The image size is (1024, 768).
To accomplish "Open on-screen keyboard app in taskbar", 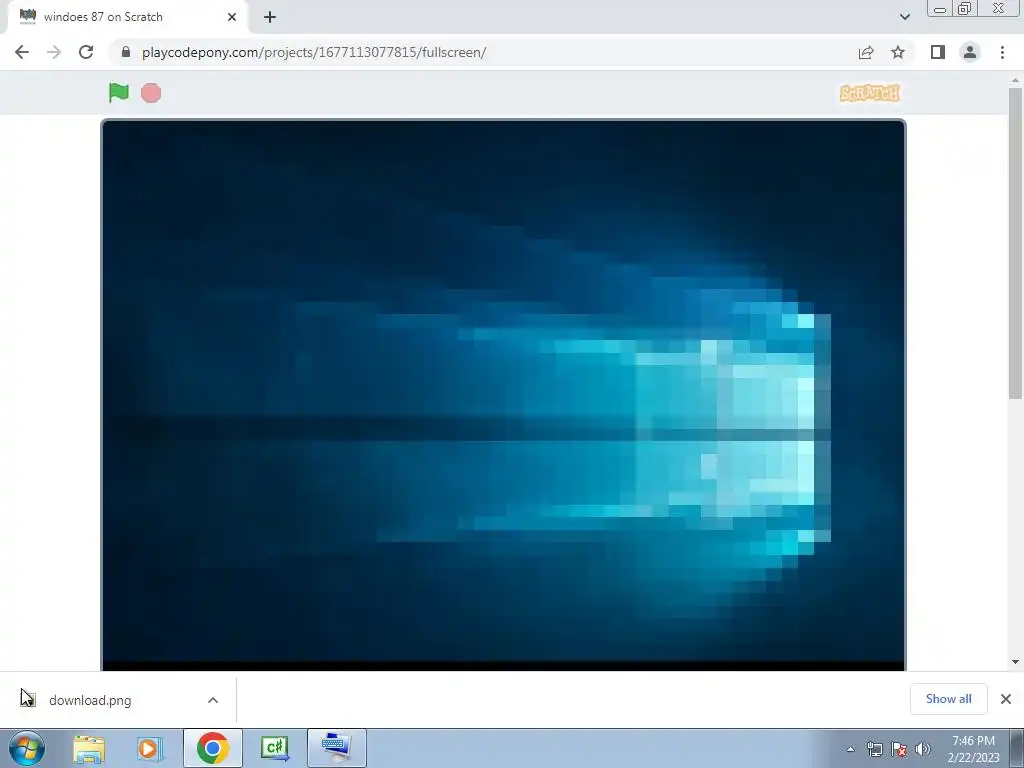I will pos(336,748).
